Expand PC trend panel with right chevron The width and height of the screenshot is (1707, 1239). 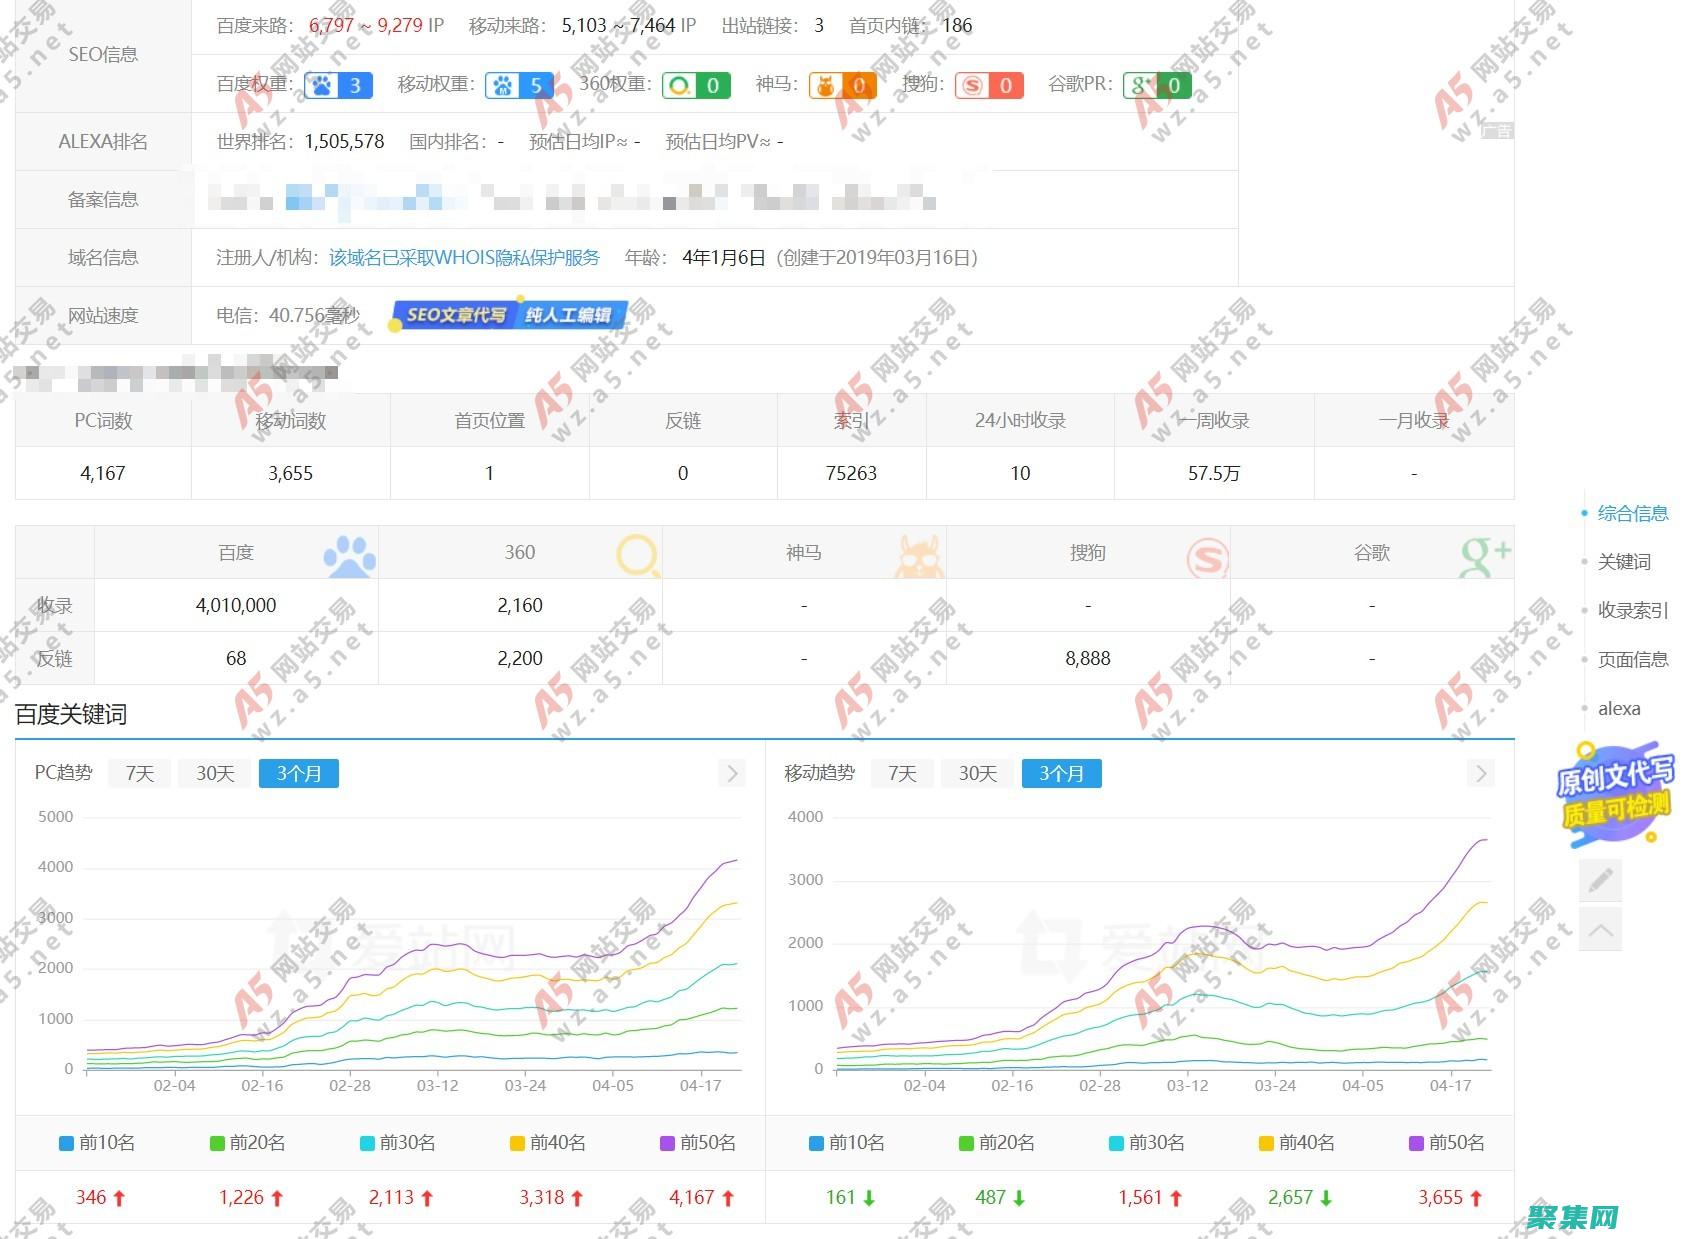pyautogui.click(x=732, y=773)
